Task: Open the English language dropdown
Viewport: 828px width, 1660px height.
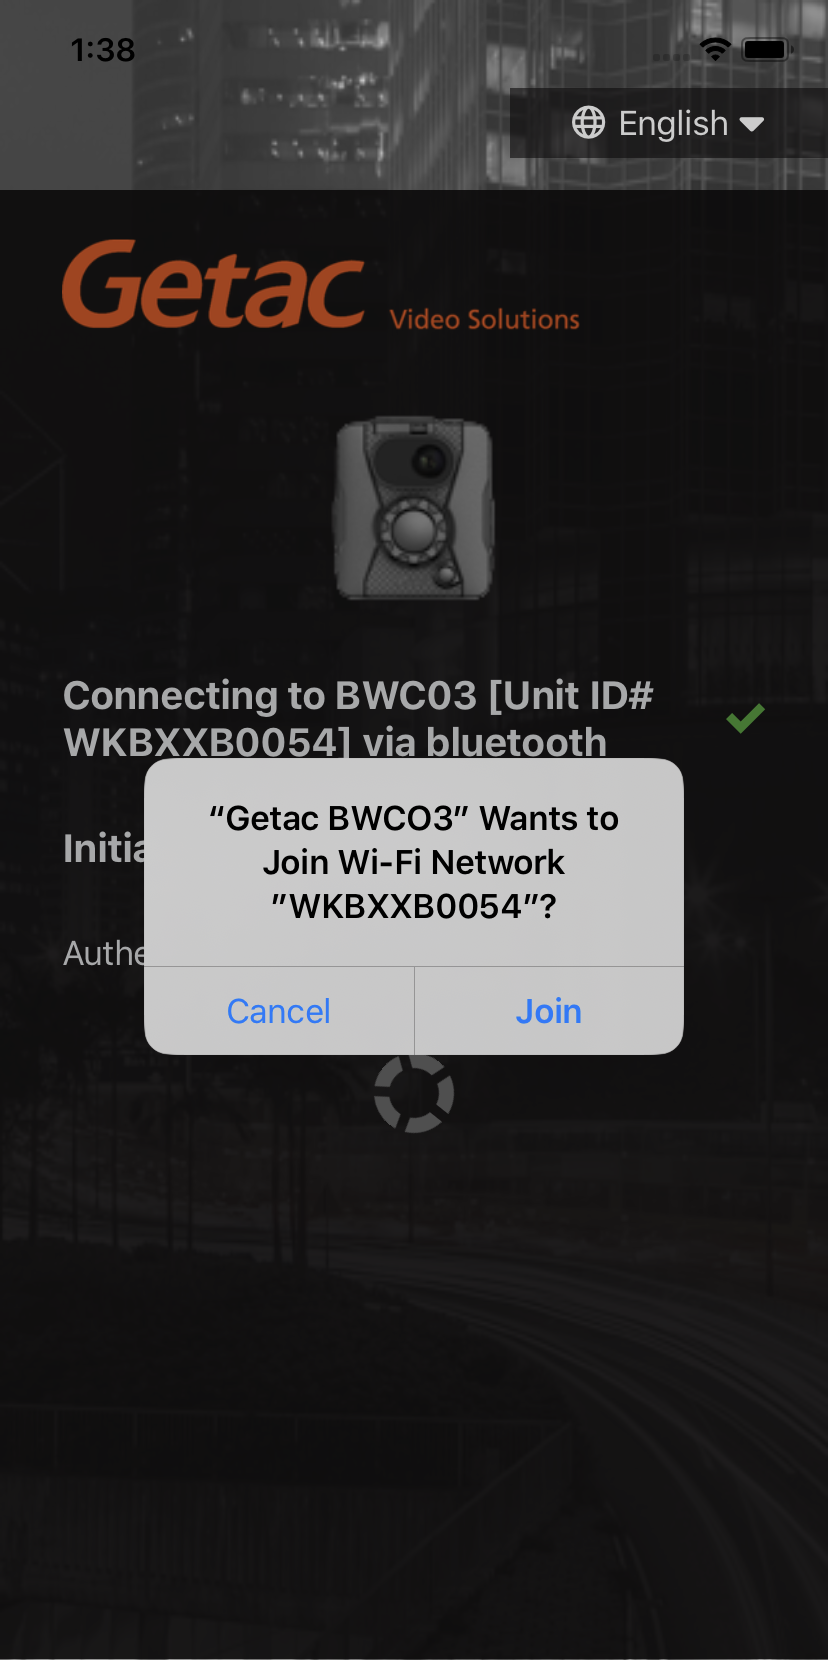Action: click(668, 123)
